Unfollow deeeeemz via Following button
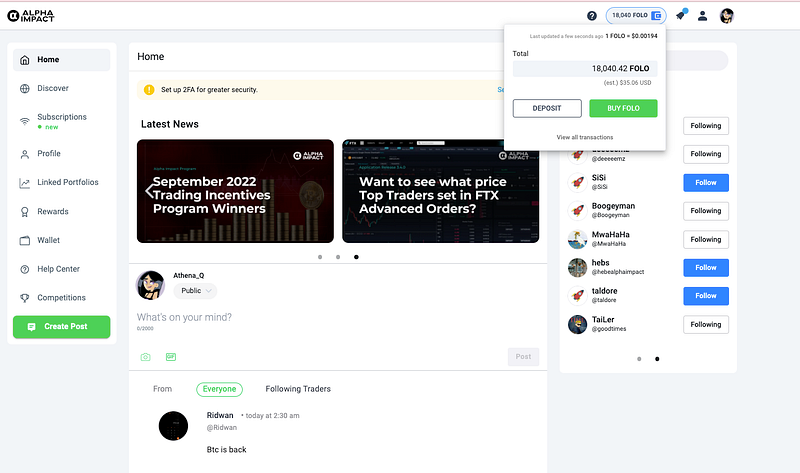800x473 pixels. click(706, 154)
